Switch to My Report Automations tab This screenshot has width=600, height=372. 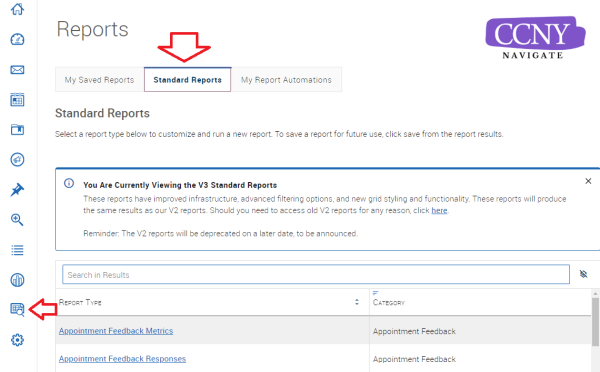(x=286, y=80)
